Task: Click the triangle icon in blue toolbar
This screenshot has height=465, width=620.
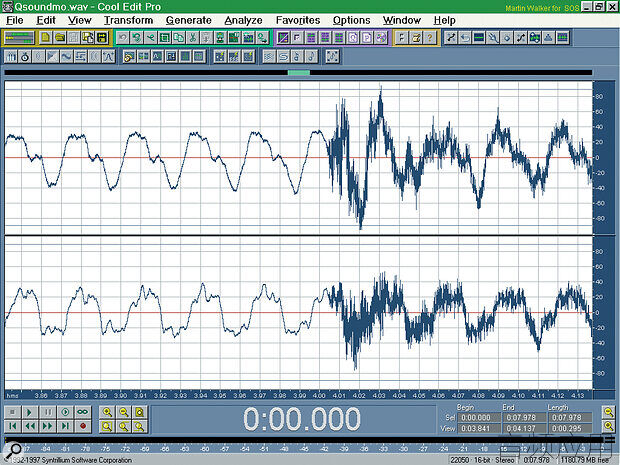Action: click(548, 38)
